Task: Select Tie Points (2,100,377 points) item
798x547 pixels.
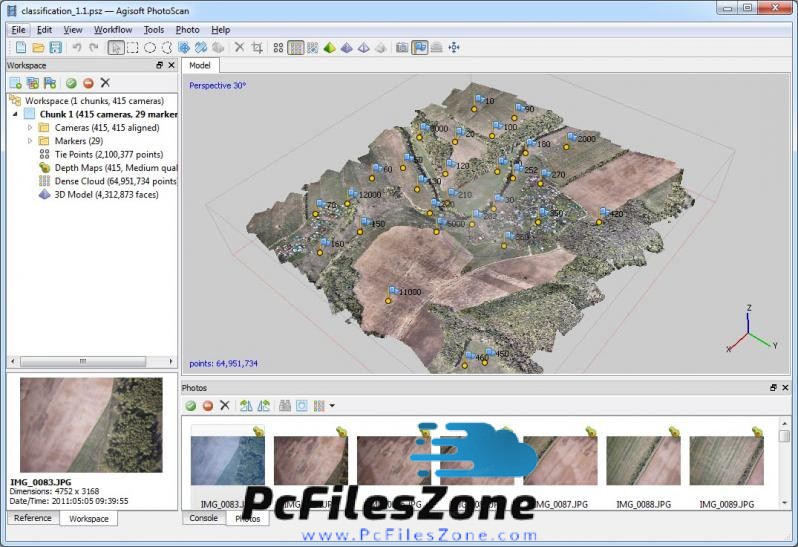Action: (x=109, y=154)
